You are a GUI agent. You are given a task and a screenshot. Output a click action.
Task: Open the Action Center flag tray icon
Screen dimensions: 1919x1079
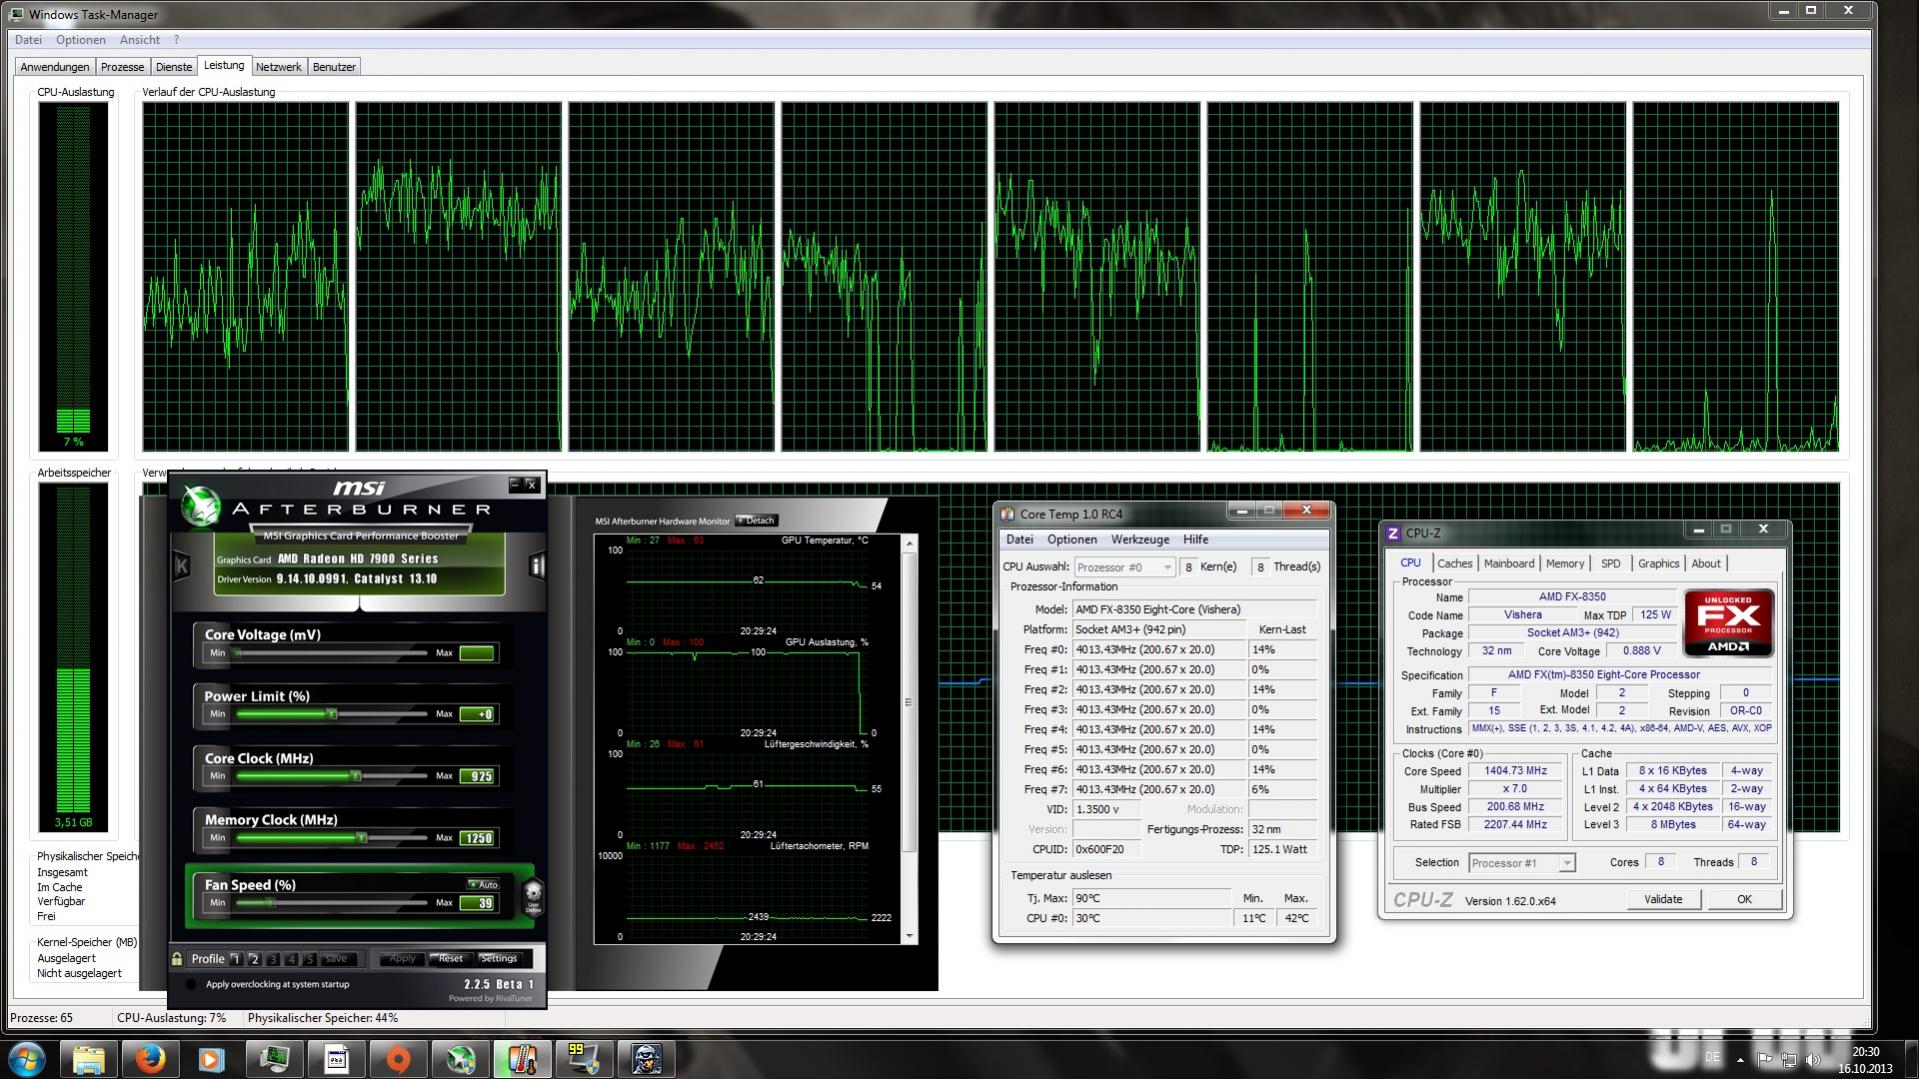pyautogui.click(x=1765, y=1059)
